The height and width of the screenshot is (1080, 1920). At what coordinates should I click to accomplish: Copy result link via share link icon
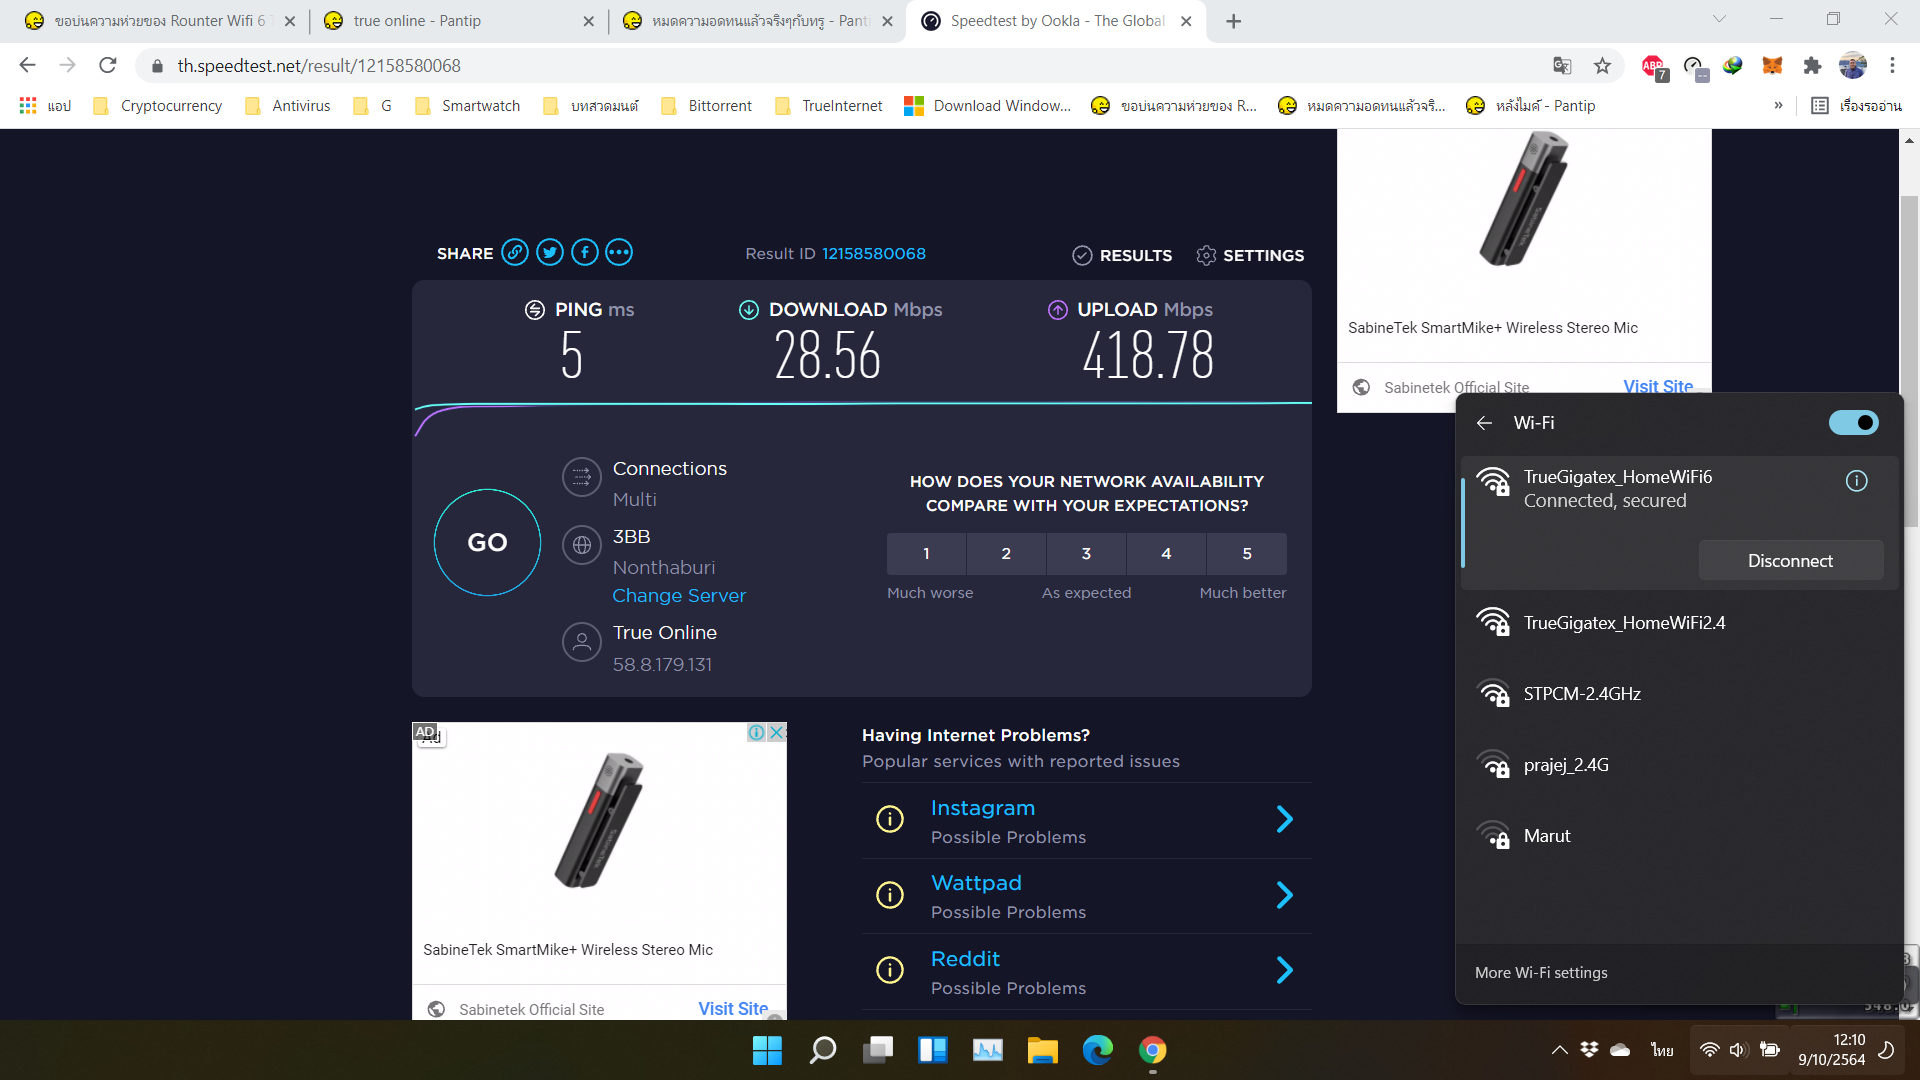point(515,252)
